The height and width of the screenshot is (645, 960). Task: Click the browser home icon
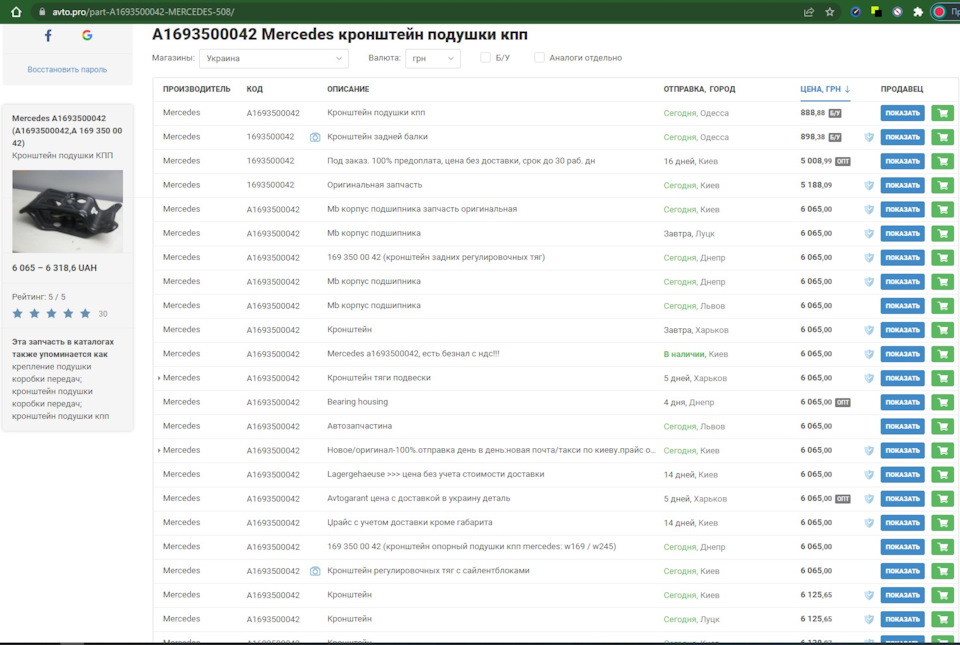coord(16,12)
